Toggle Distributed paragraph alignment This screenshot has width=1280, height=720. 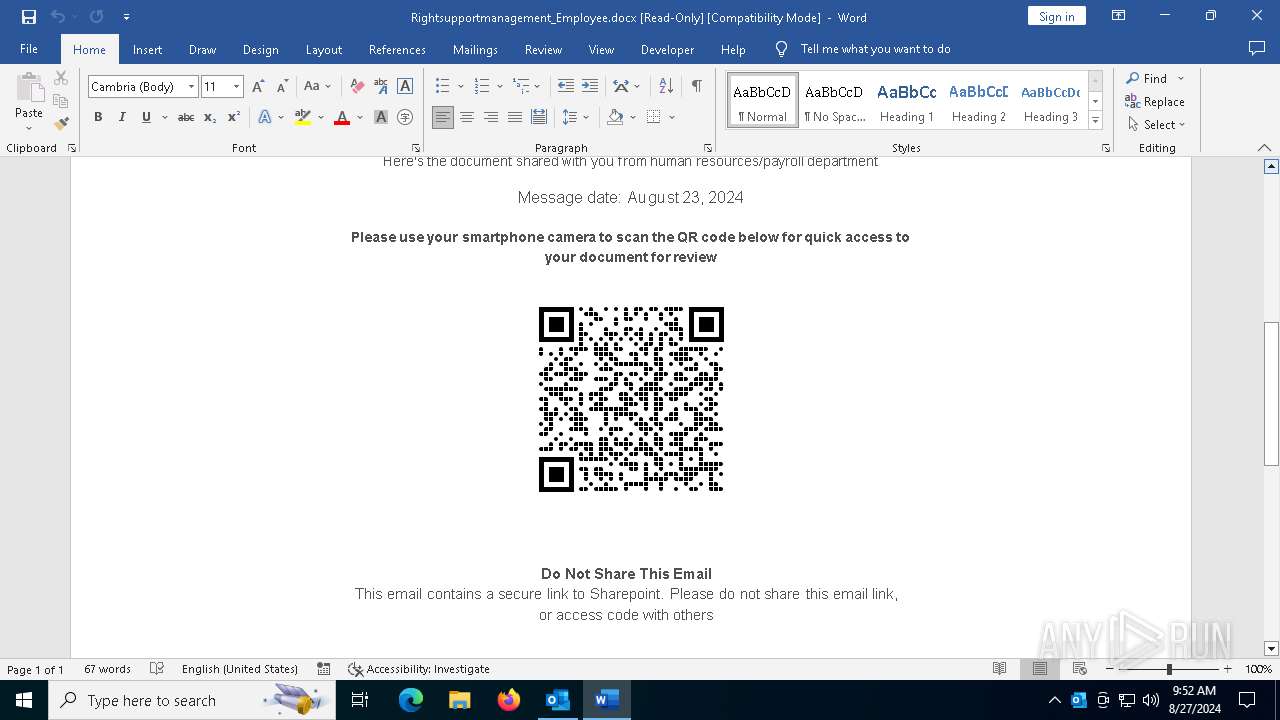(539, 117)
